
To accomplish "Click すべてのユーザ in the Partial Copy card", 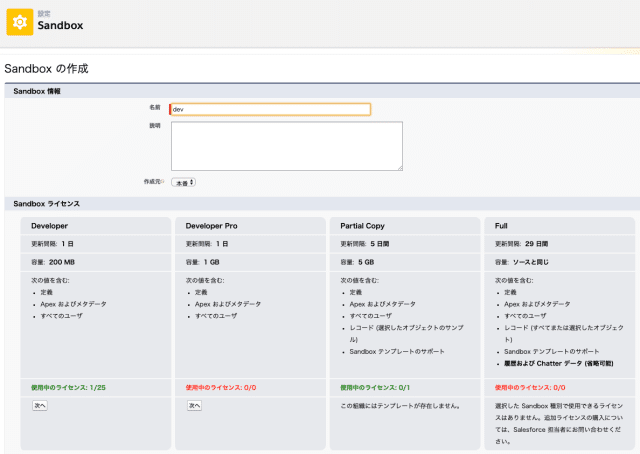I will (371, 316).
